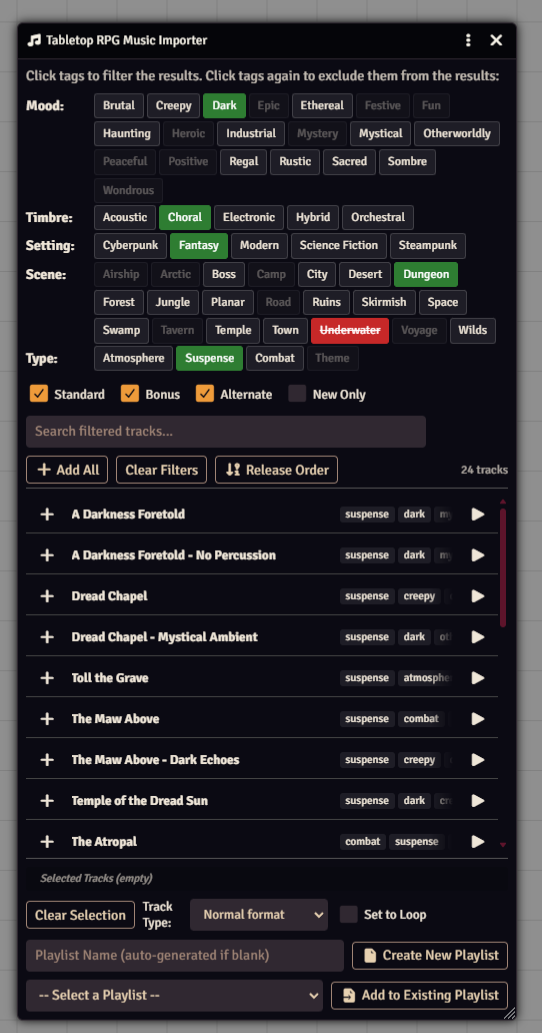Toggle the Fantasy setting tag
The width and height of the screenshot is (542, 1033).
click(199, 246)
